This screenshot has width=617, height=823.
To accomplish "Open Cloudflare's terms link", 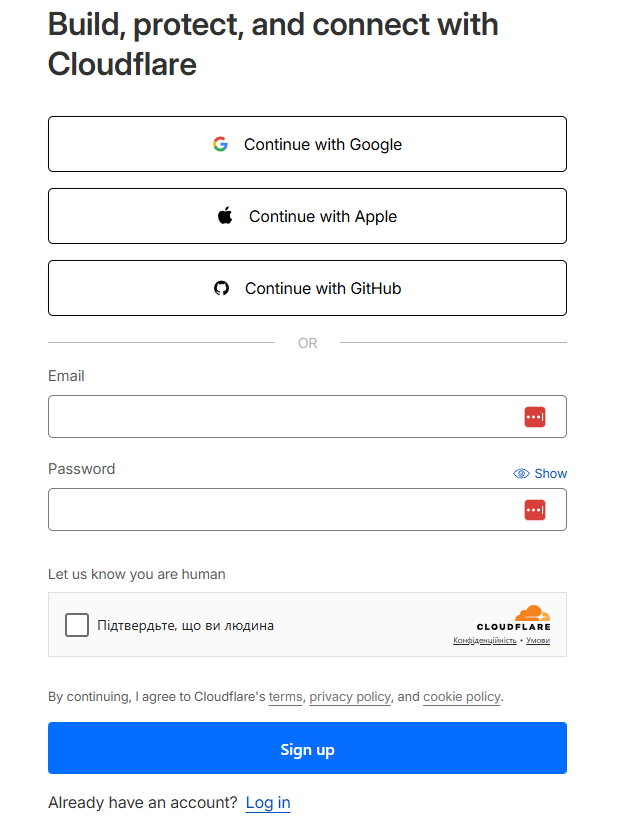I will [285, 697].
